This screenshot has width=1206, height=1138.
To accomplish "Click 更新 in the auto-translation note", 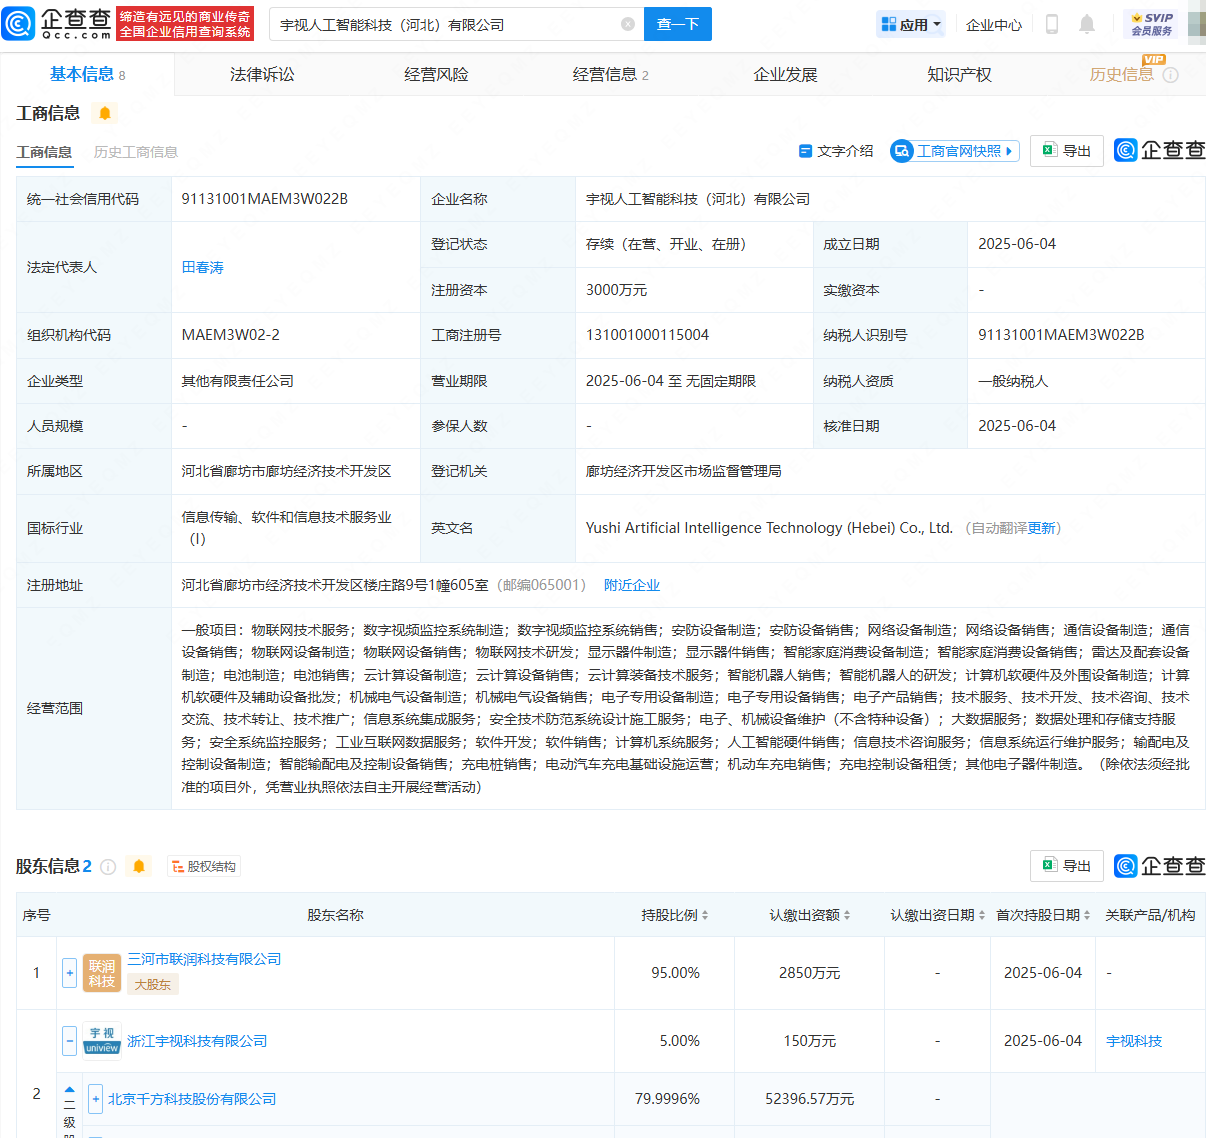I will (x=1041, y=528).
